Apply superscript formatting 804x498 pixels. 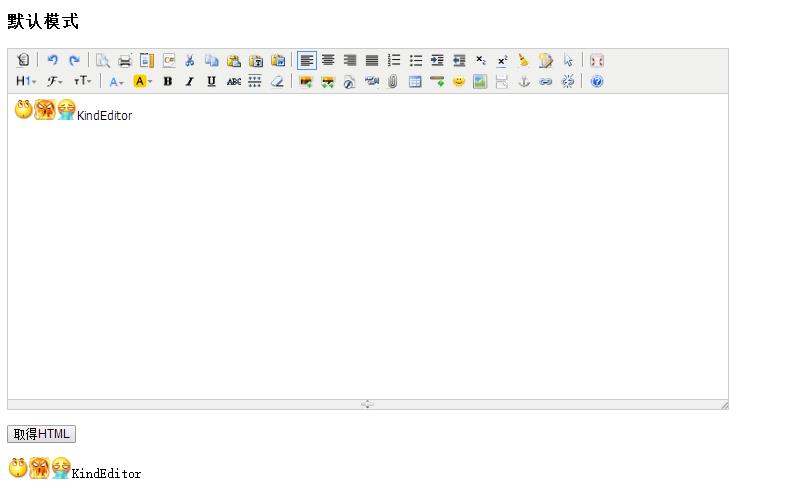(502, 60)
